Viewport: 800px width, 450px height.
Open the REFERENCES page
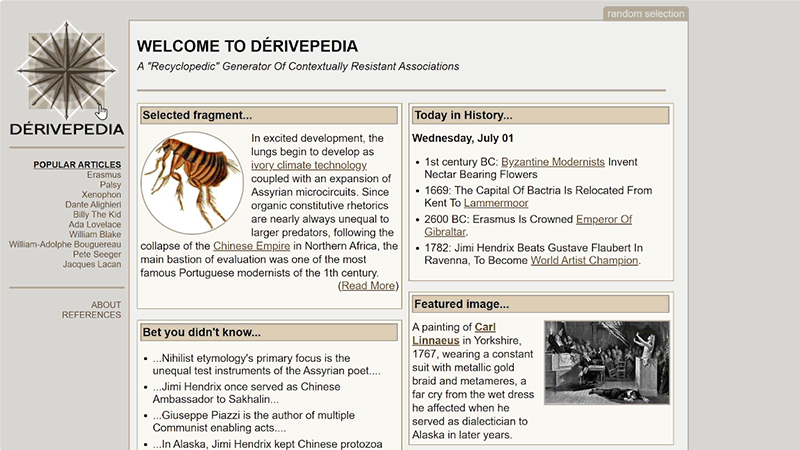tap(92, 315)
